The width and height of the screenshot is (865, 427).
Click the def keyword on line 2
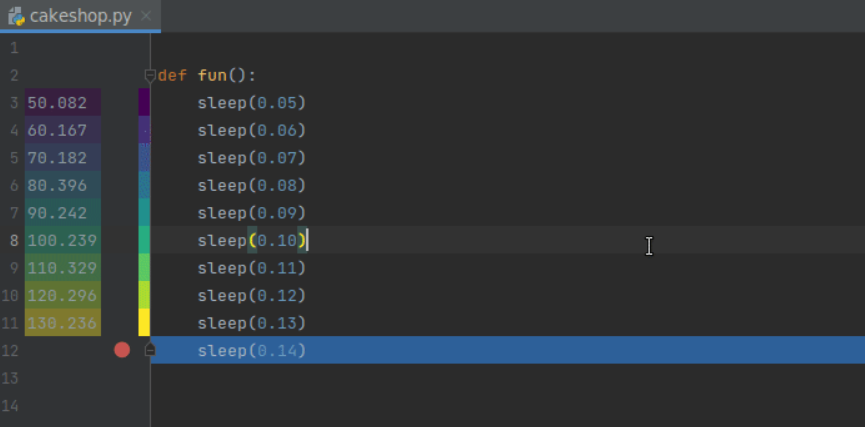pyautogui.click(x=173, y=76)
